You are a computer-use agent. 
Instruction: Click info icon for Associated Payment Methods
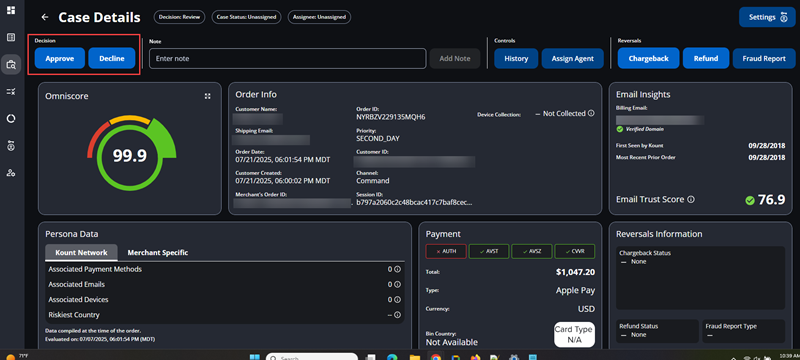coord(397,269)
